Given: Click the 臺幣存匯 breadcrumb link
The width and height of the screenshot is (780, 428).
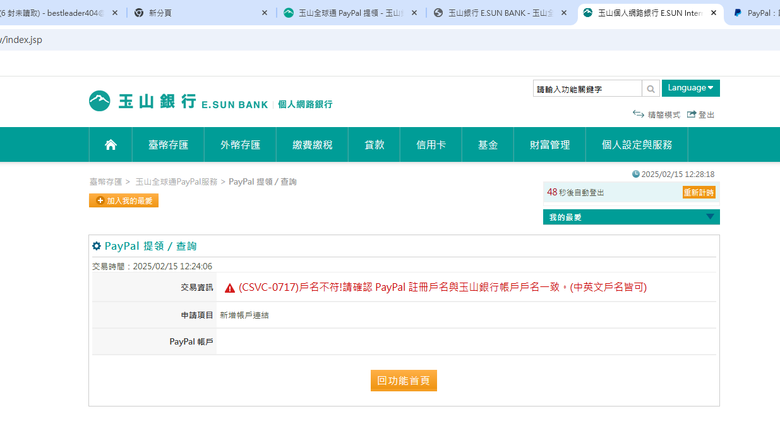Looking at the screenshot, I should click(x=105, y=182).
